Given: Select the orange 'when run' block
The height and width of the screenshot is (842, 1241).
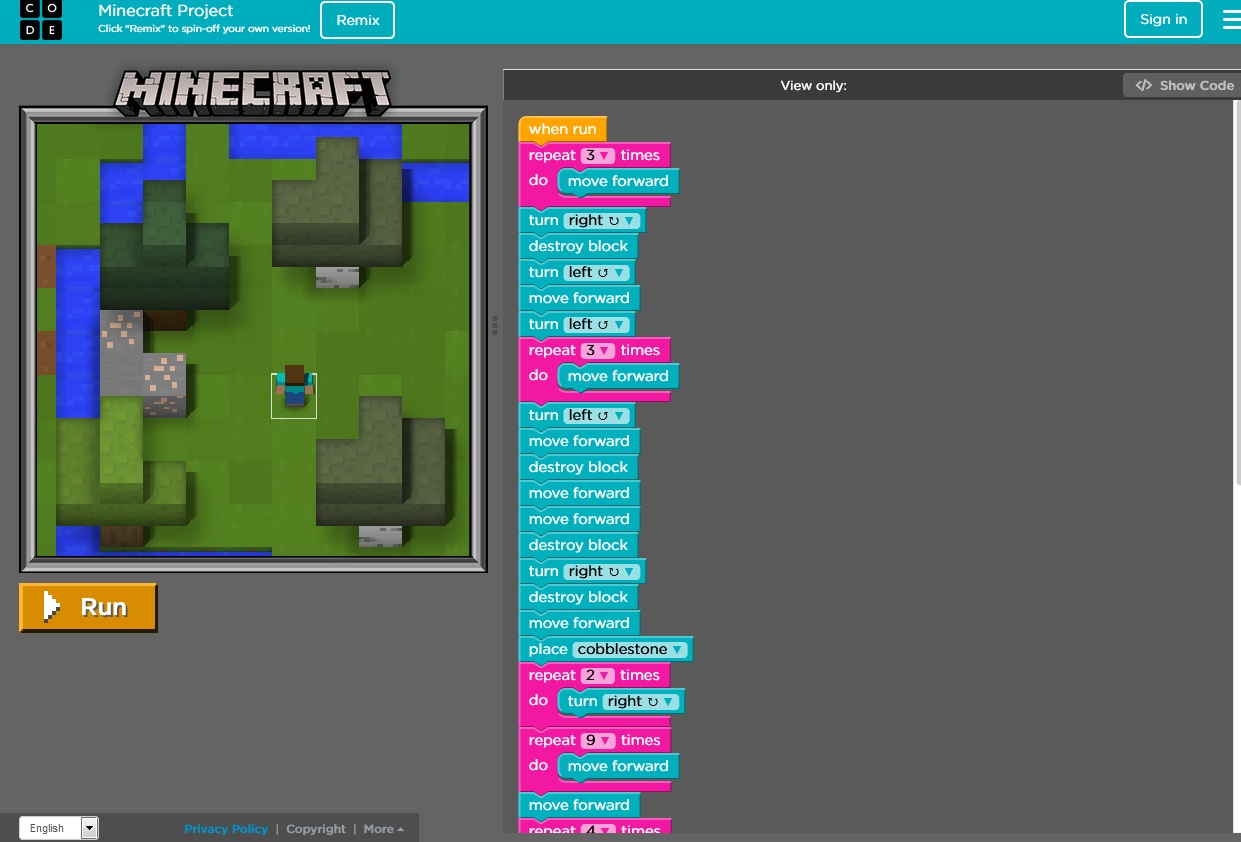Looking at the screenshot, I should (x=562, y=129).
